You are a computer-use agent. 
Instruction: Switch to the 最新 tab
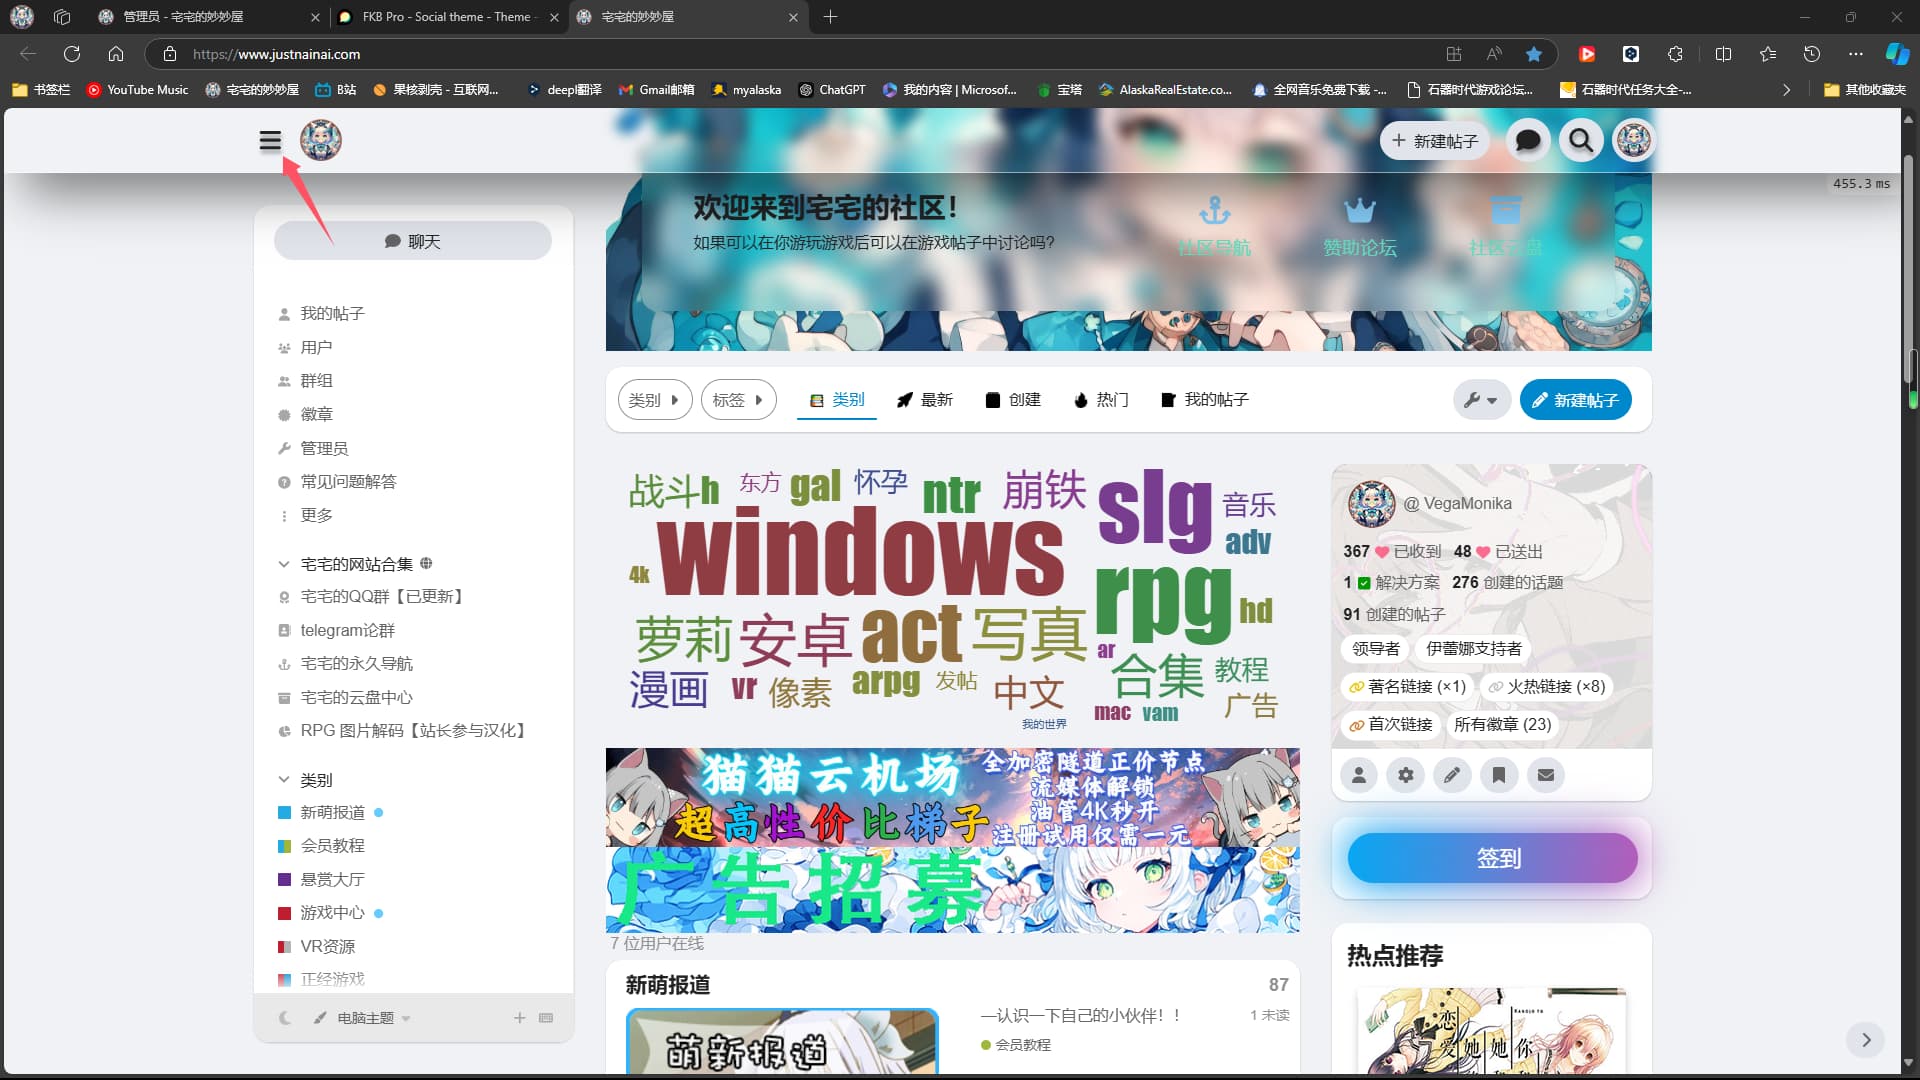tap(924, 400)
